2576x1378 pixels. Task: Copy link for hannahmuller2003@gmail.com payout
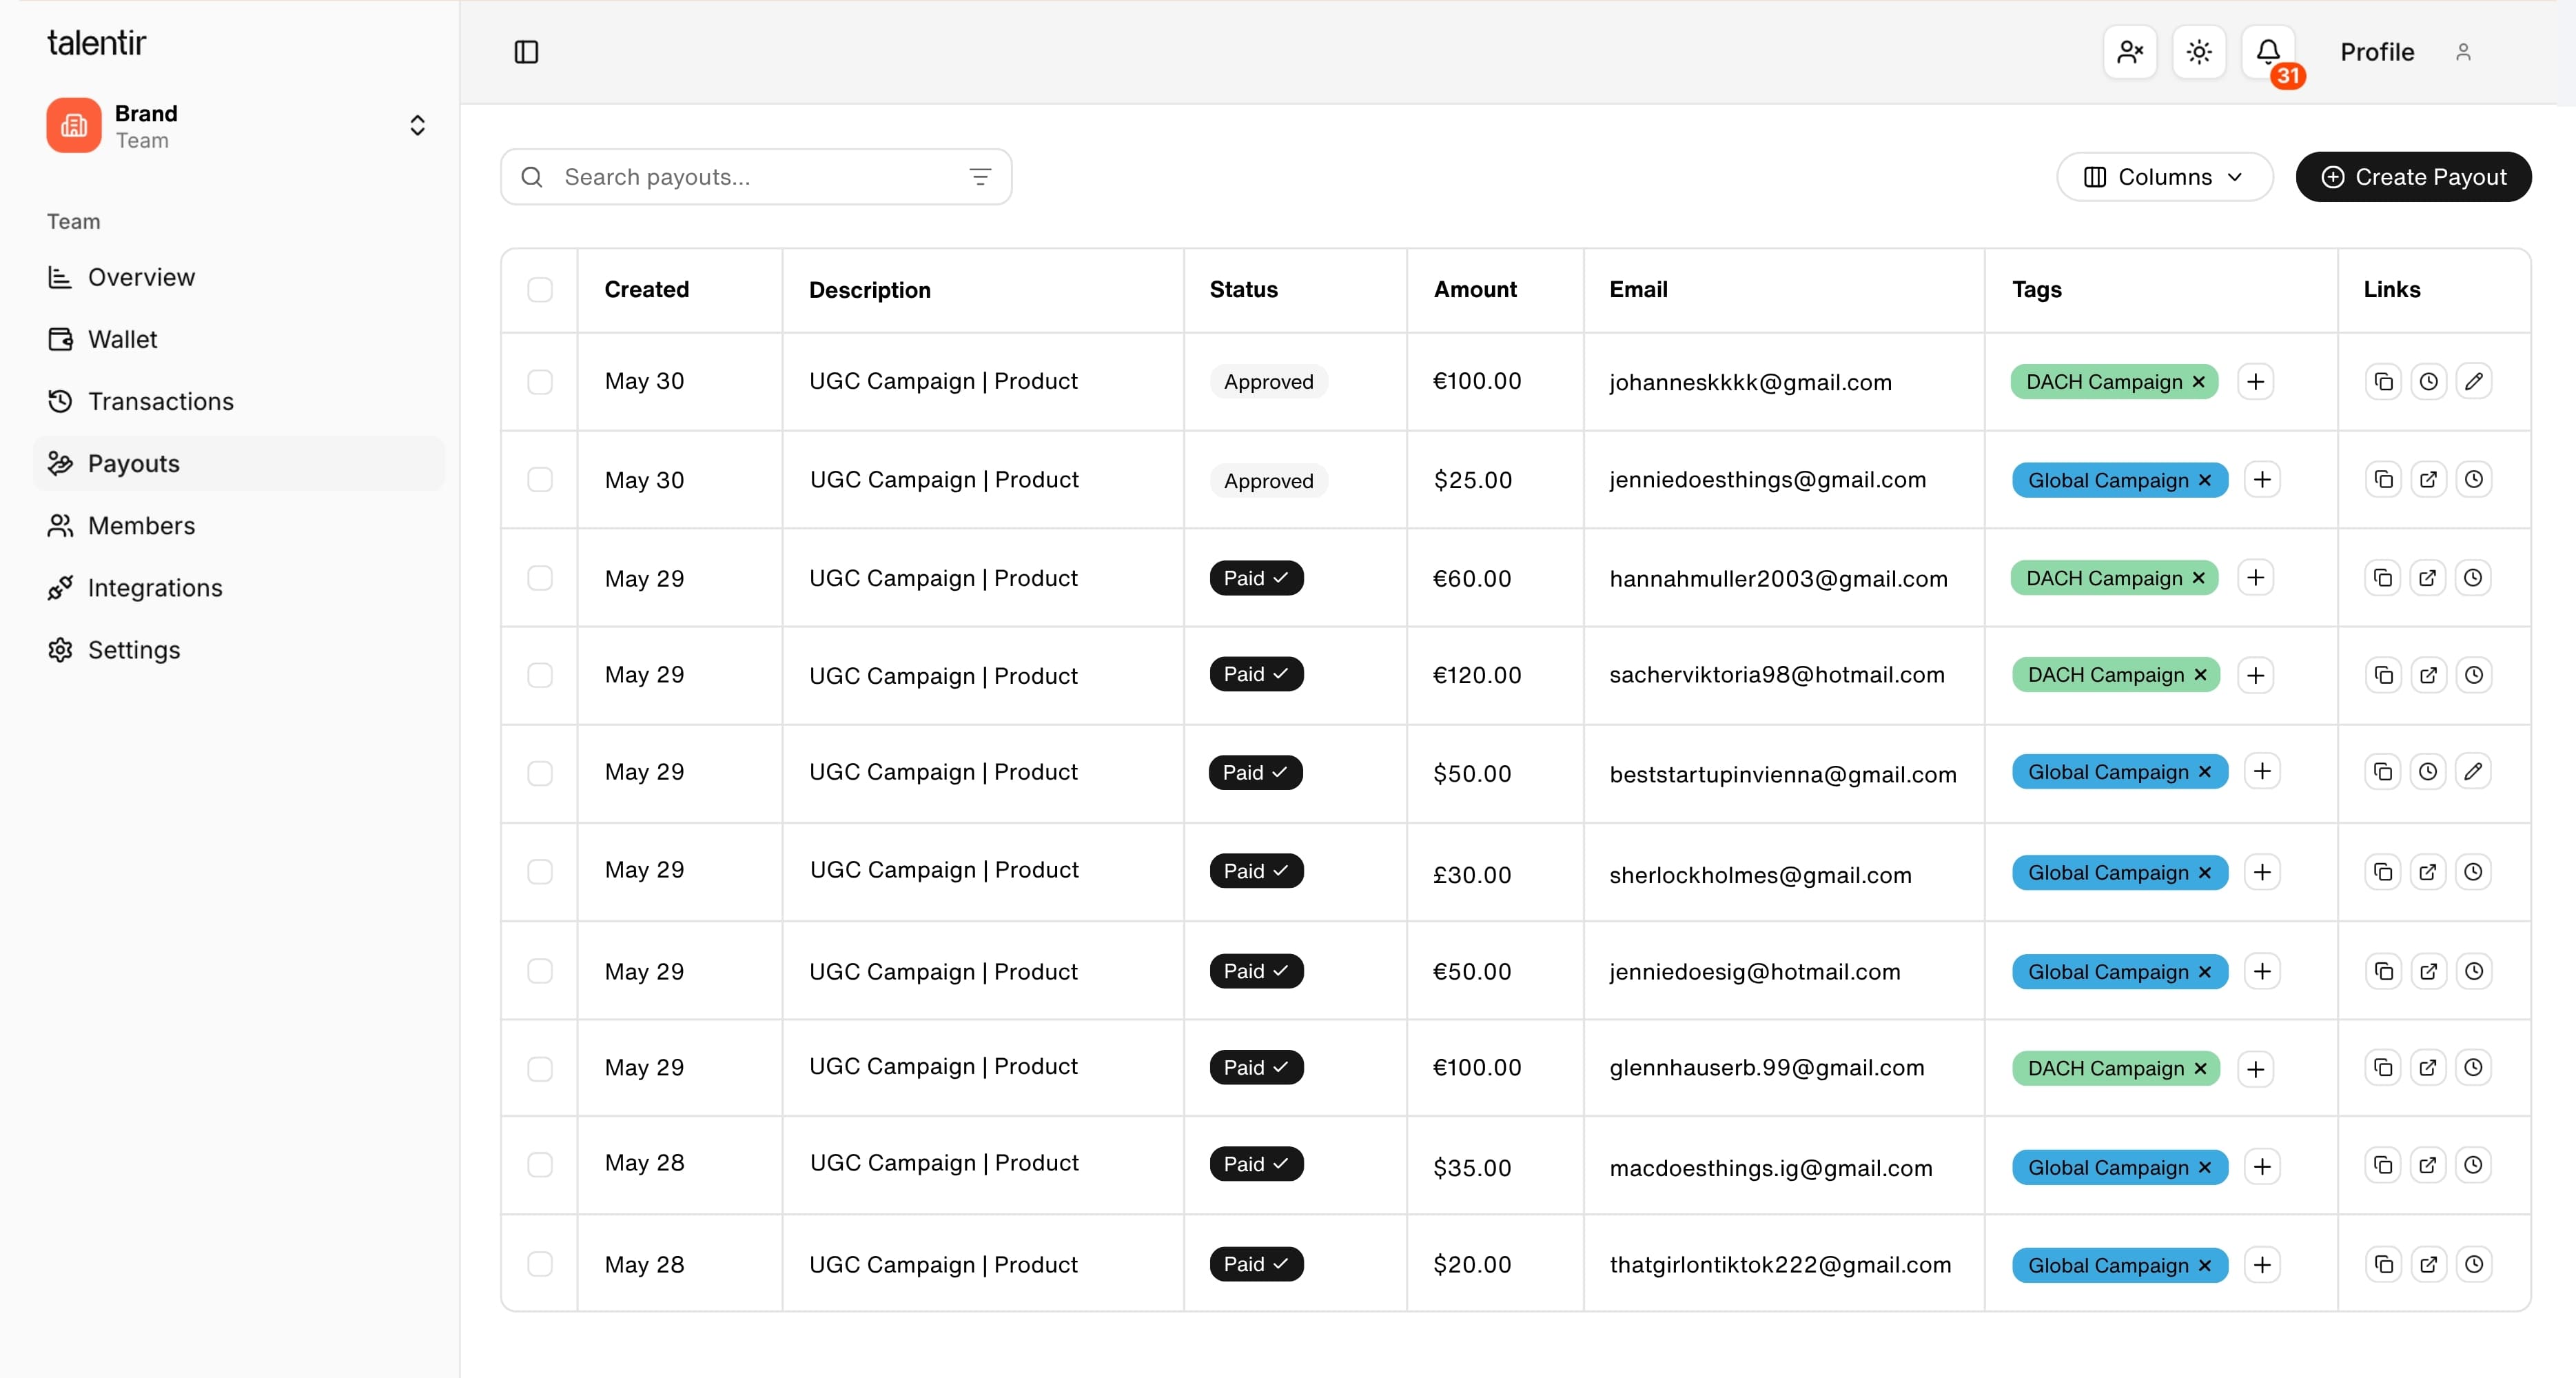pos(2384,578)
